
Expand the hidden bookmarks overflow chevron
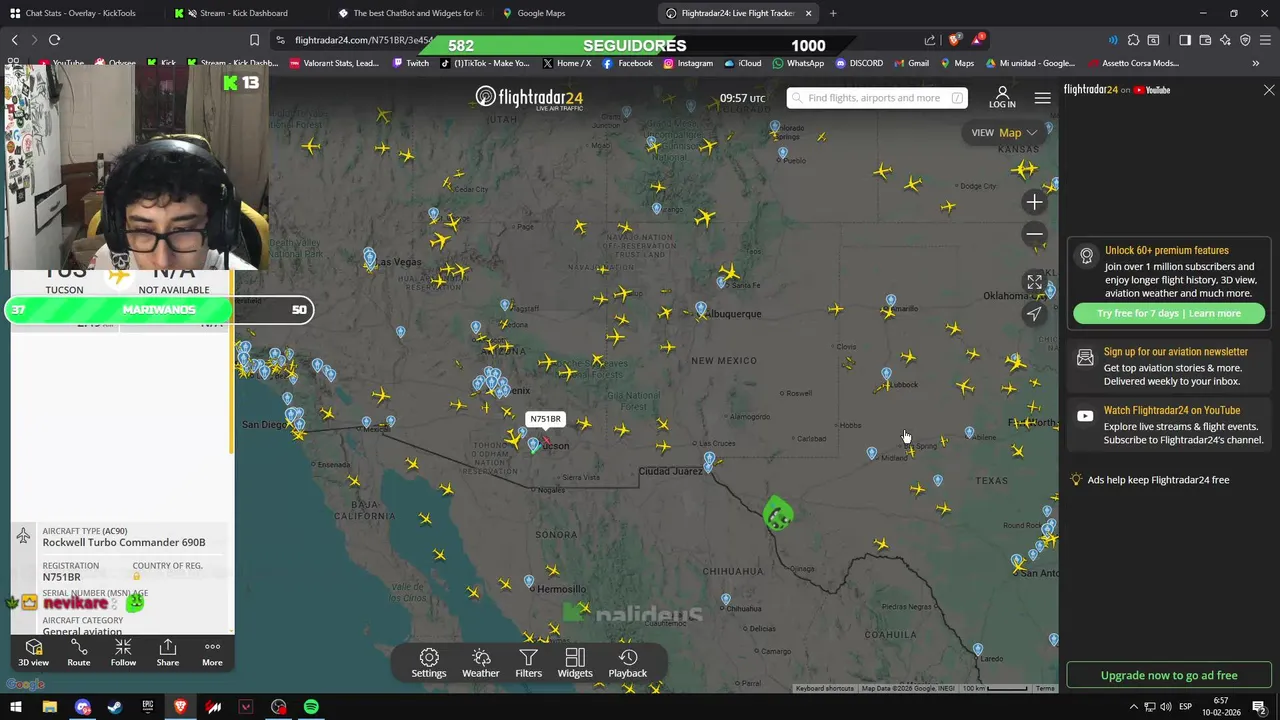tap(1256, 63)
